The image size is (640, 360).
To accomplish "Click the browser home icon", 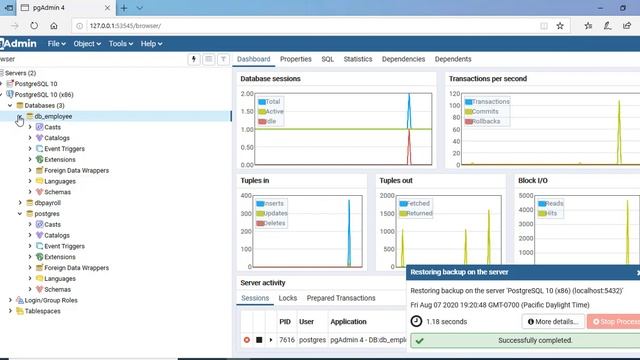I will 54,26.
